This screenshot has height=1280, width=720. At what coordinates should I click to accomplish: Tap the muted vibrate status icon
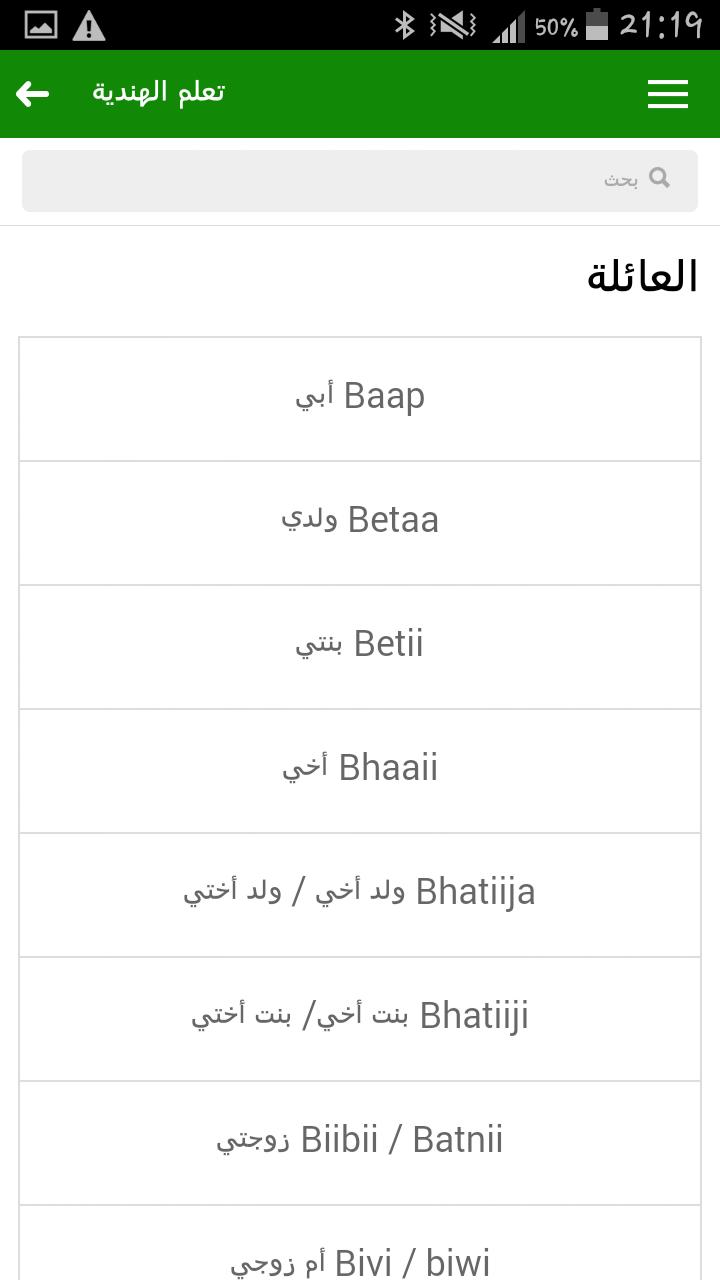coord(453,26)
